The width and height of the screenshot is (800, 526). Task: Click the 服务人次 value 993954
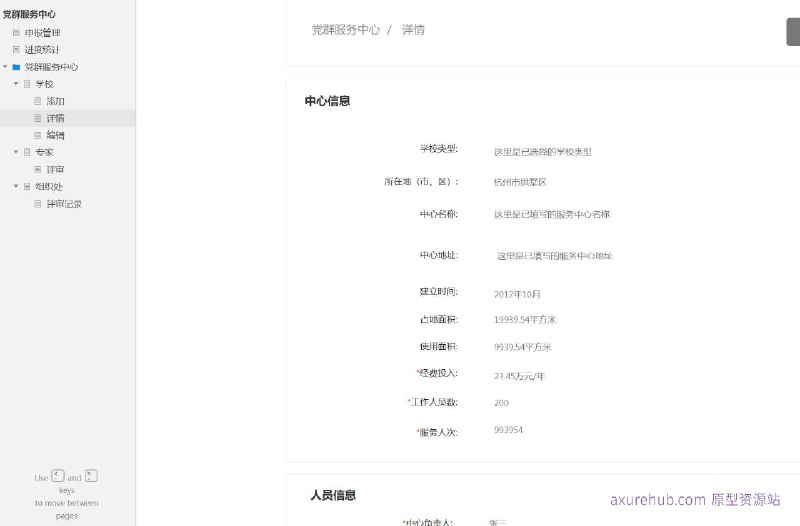pos(508,430)
